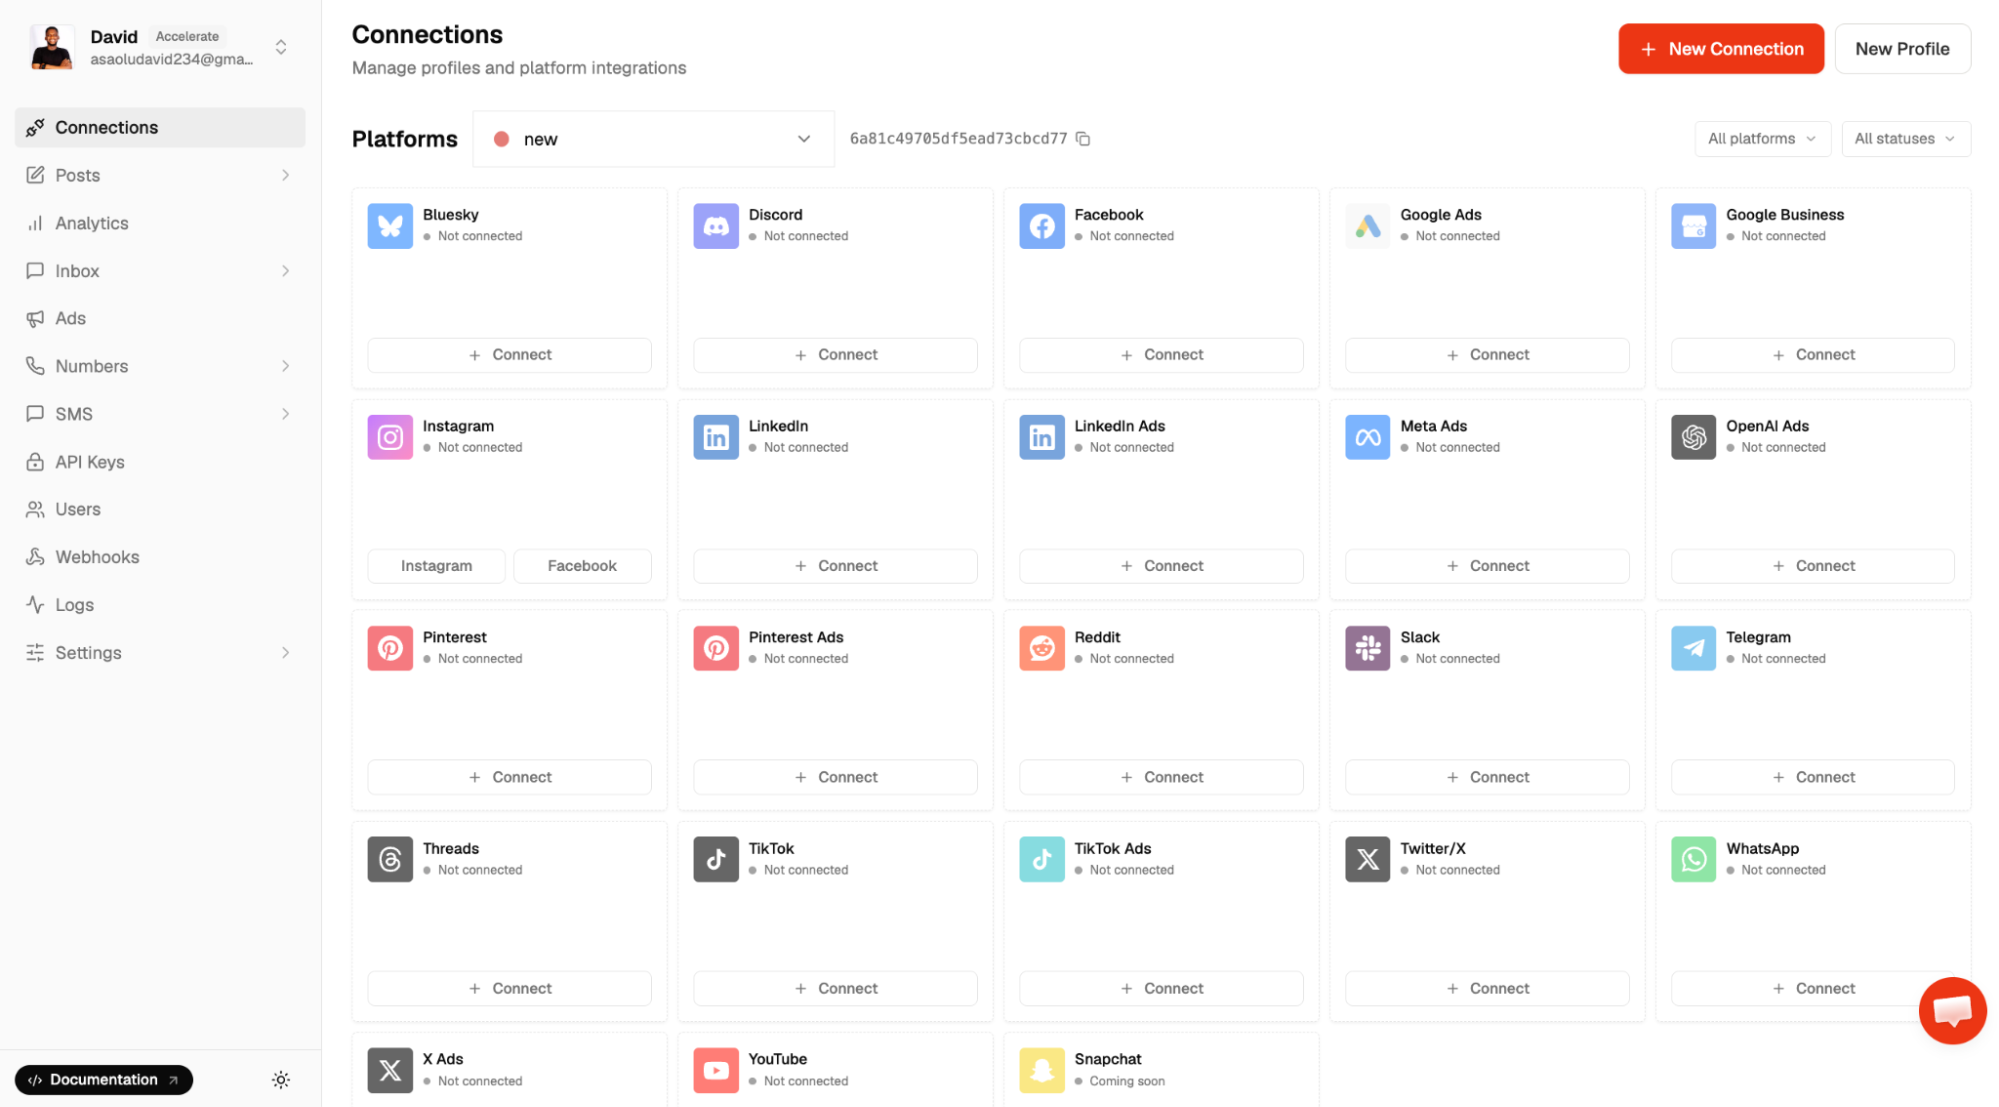
Task: Click David's profile avatar photo
Action: [51, 47]
